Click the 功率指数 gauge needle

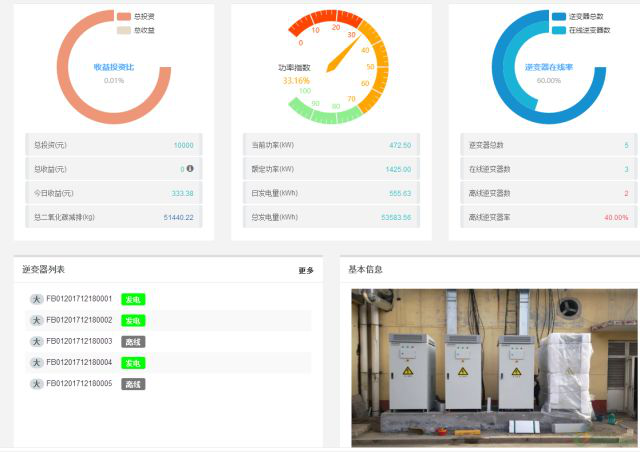click(x=344, y=53)
